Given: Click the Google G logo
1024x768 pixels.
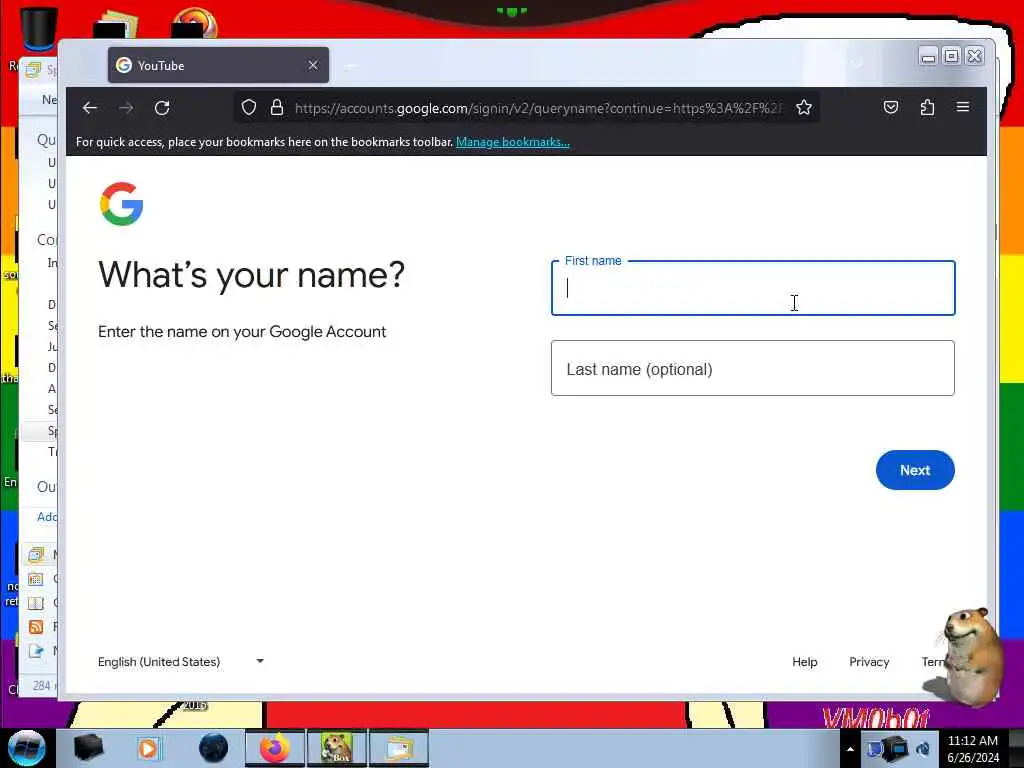Looking at the screenshot, I should (x=121, y=204).
